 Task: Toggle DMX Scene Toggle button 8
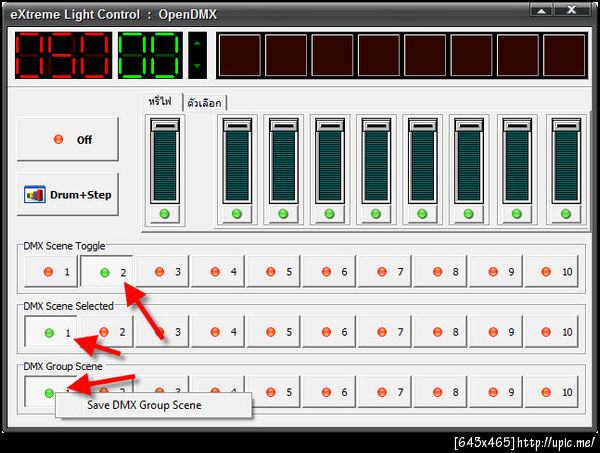[440, 272]
